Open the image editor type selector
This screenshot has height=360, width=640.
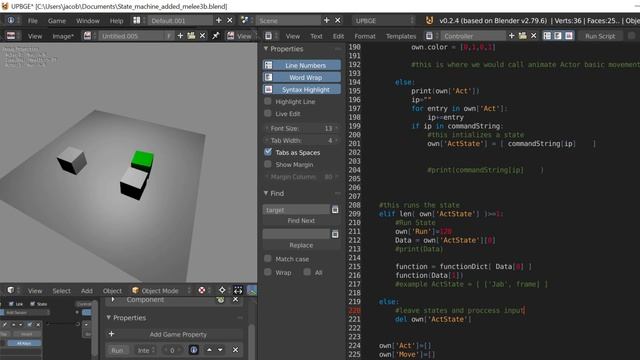point(12,36)
